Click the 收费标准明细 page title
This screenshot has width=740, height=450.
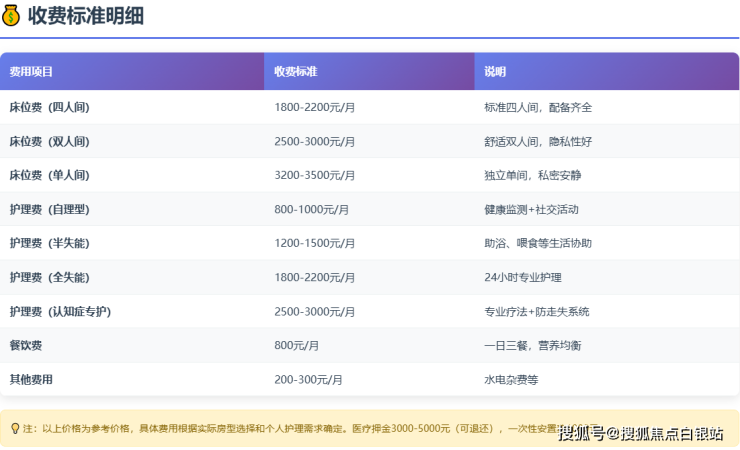[x=85, y=16]
